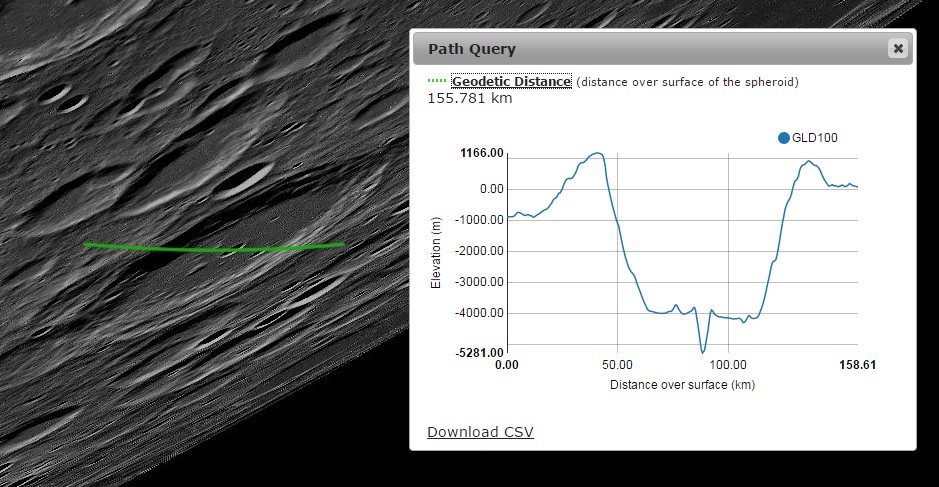Click the -5281.00 minimum elevation label
The image size is (939, 487).
480,352
